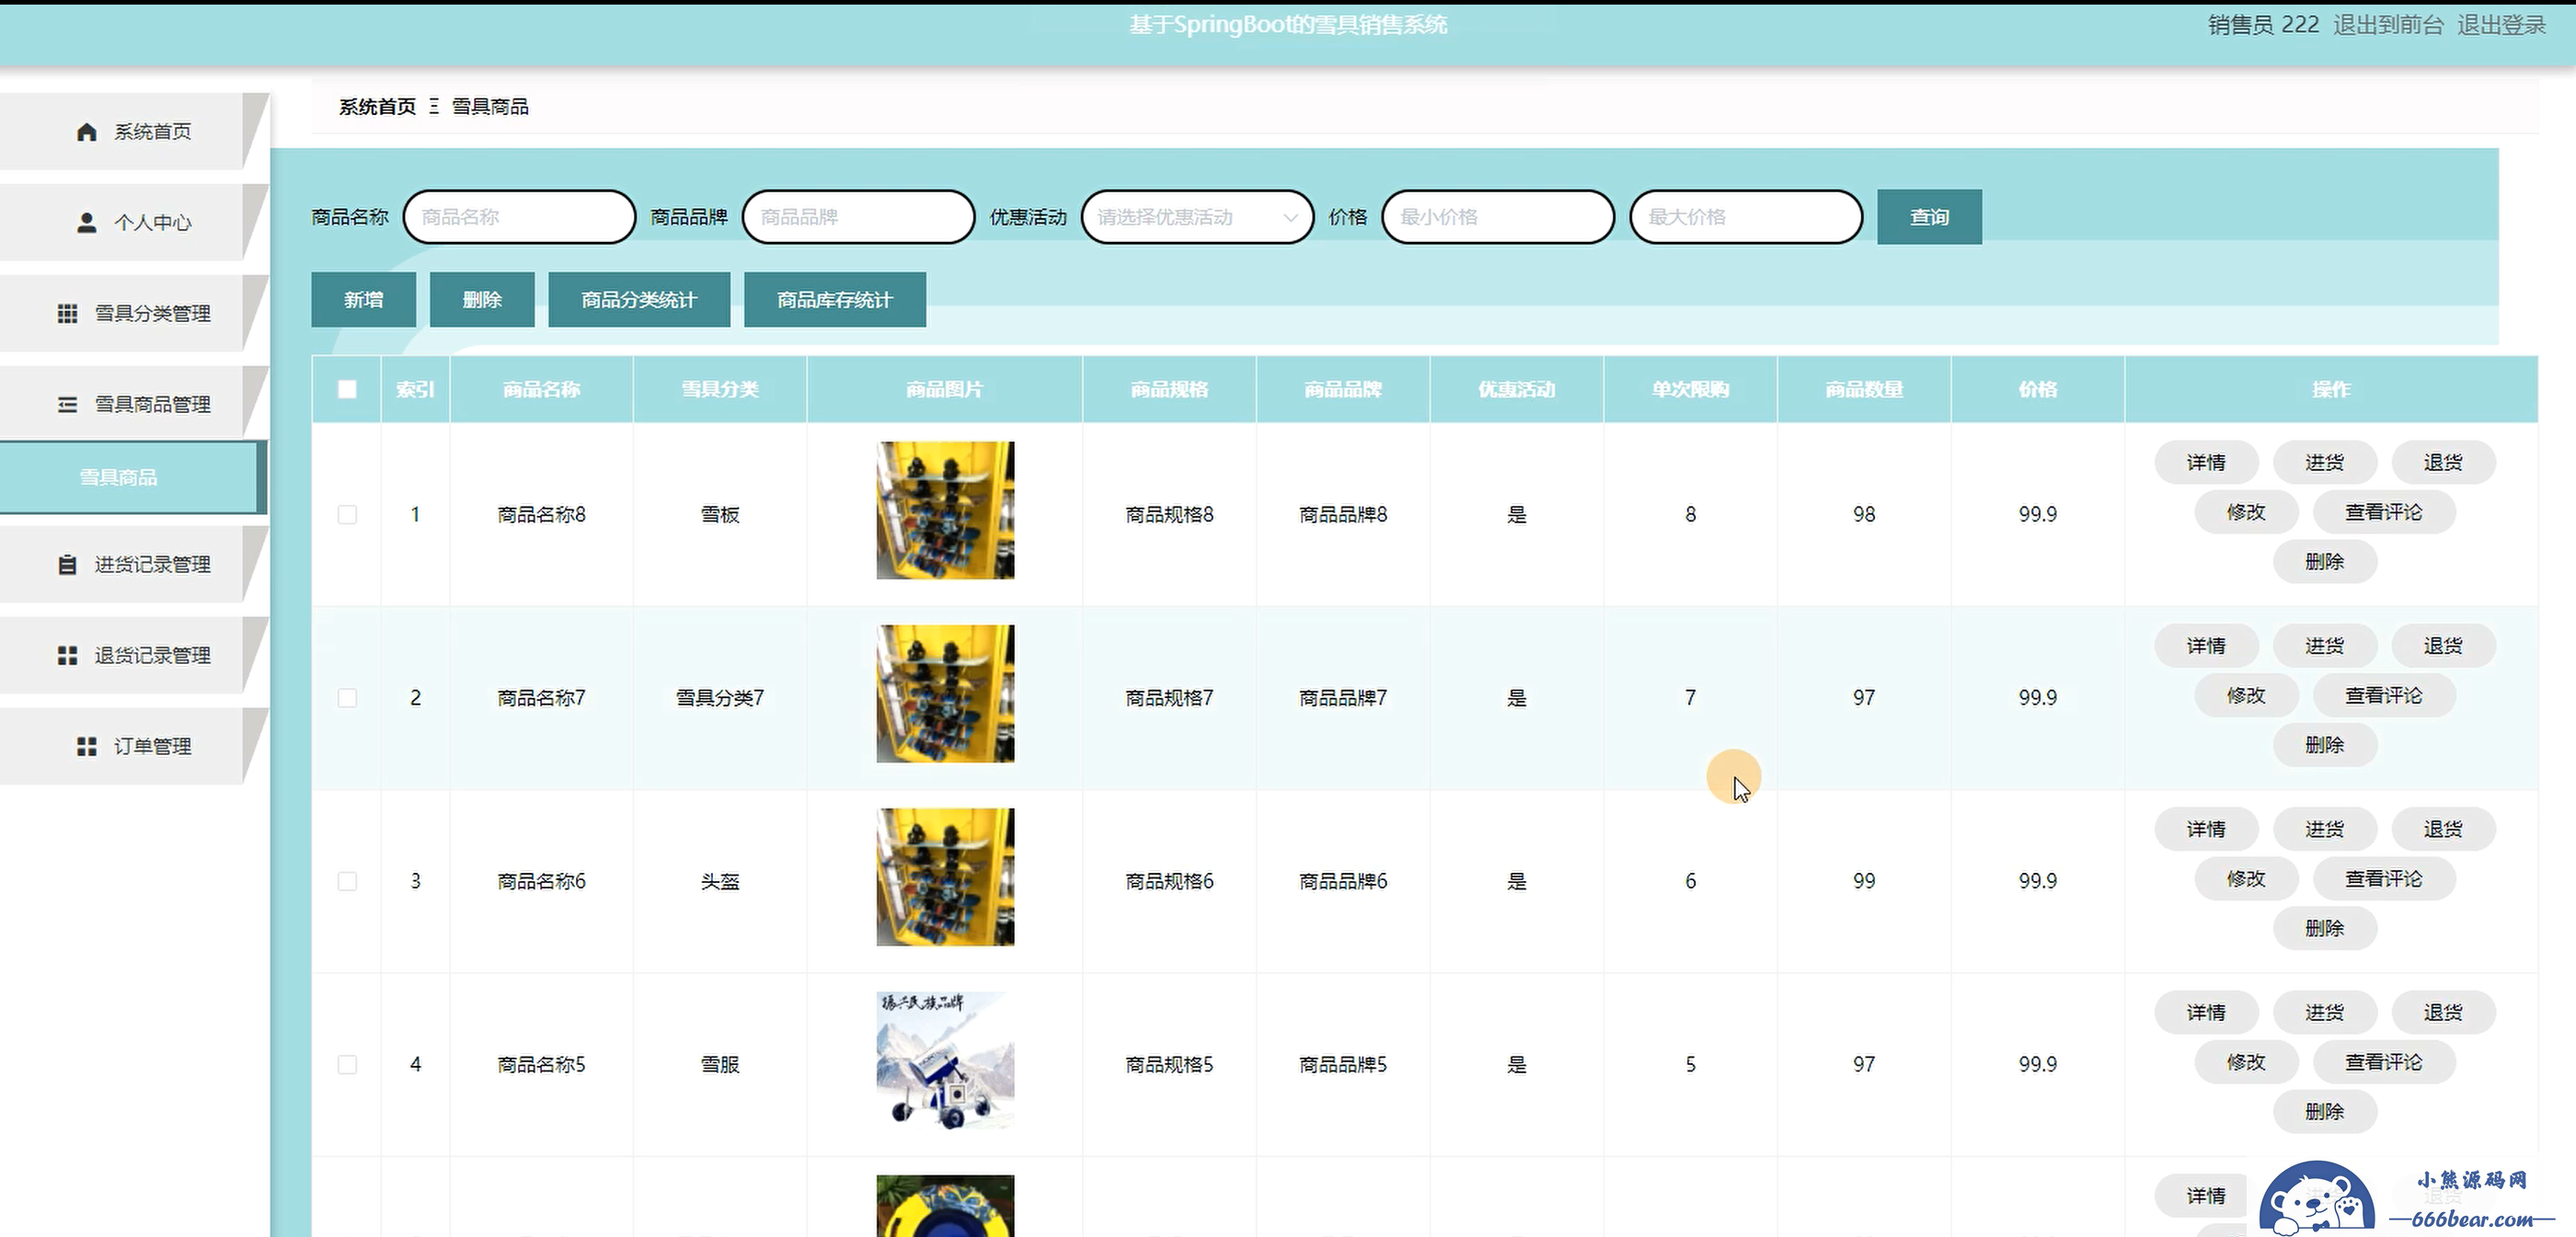This screenshot has height=1237, width=2576.
Task: Click 查看评论 for 商品名称7
Action: click(2384, 695)
